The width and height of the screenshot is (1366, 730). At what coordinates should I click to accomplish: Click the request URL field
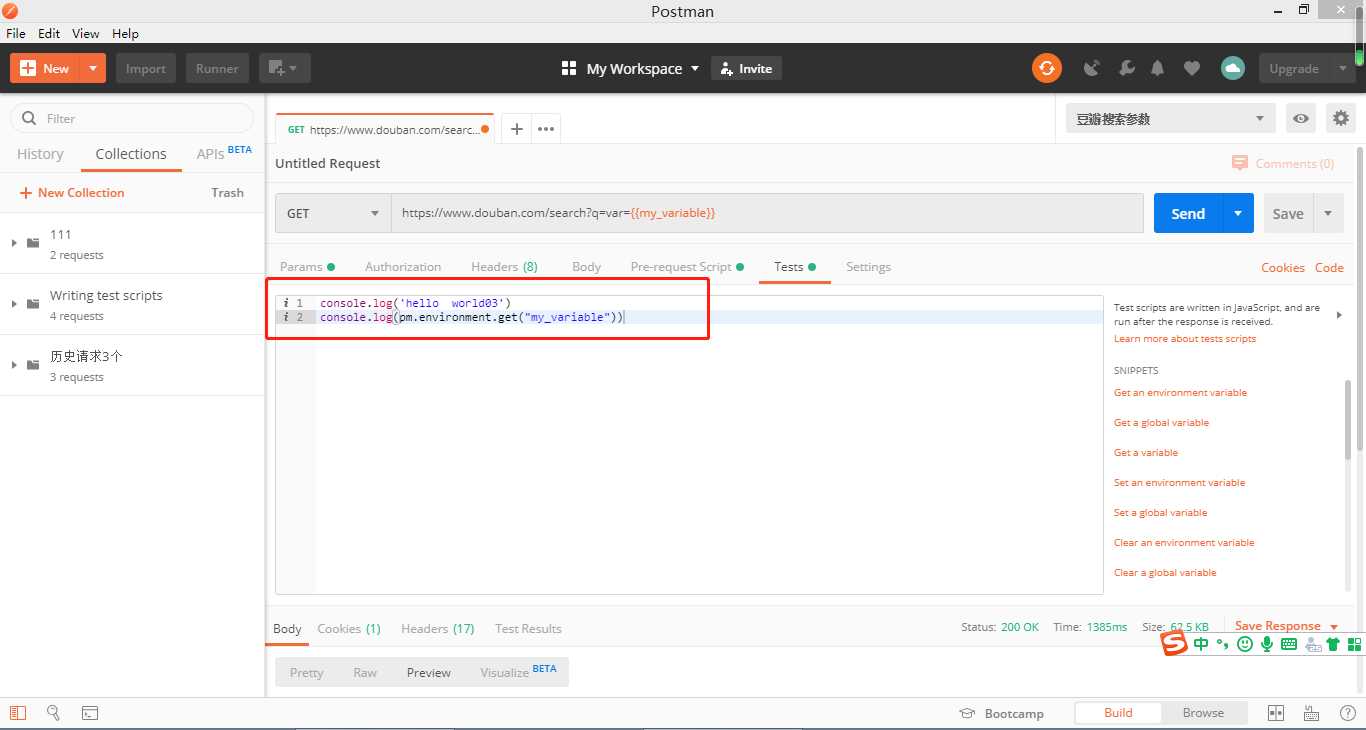tap(767, 213)
